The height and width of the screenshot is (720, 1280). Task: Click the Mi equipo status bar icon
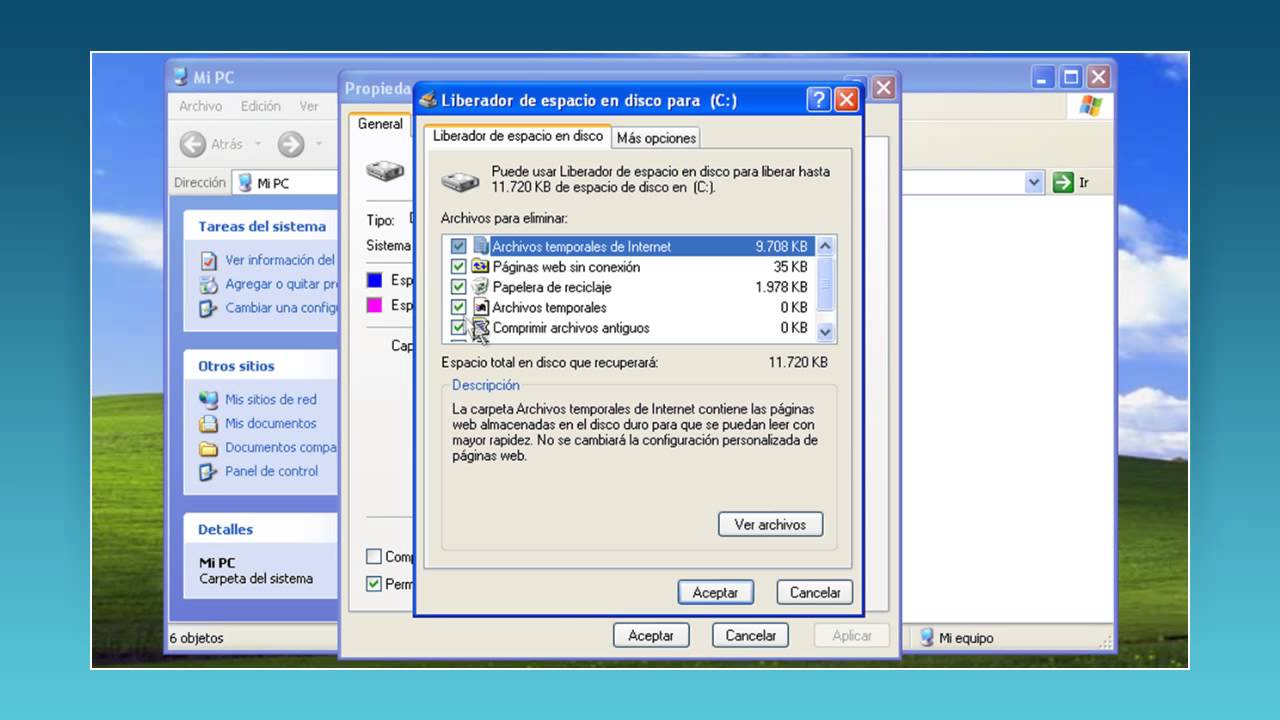coord(927,638)
